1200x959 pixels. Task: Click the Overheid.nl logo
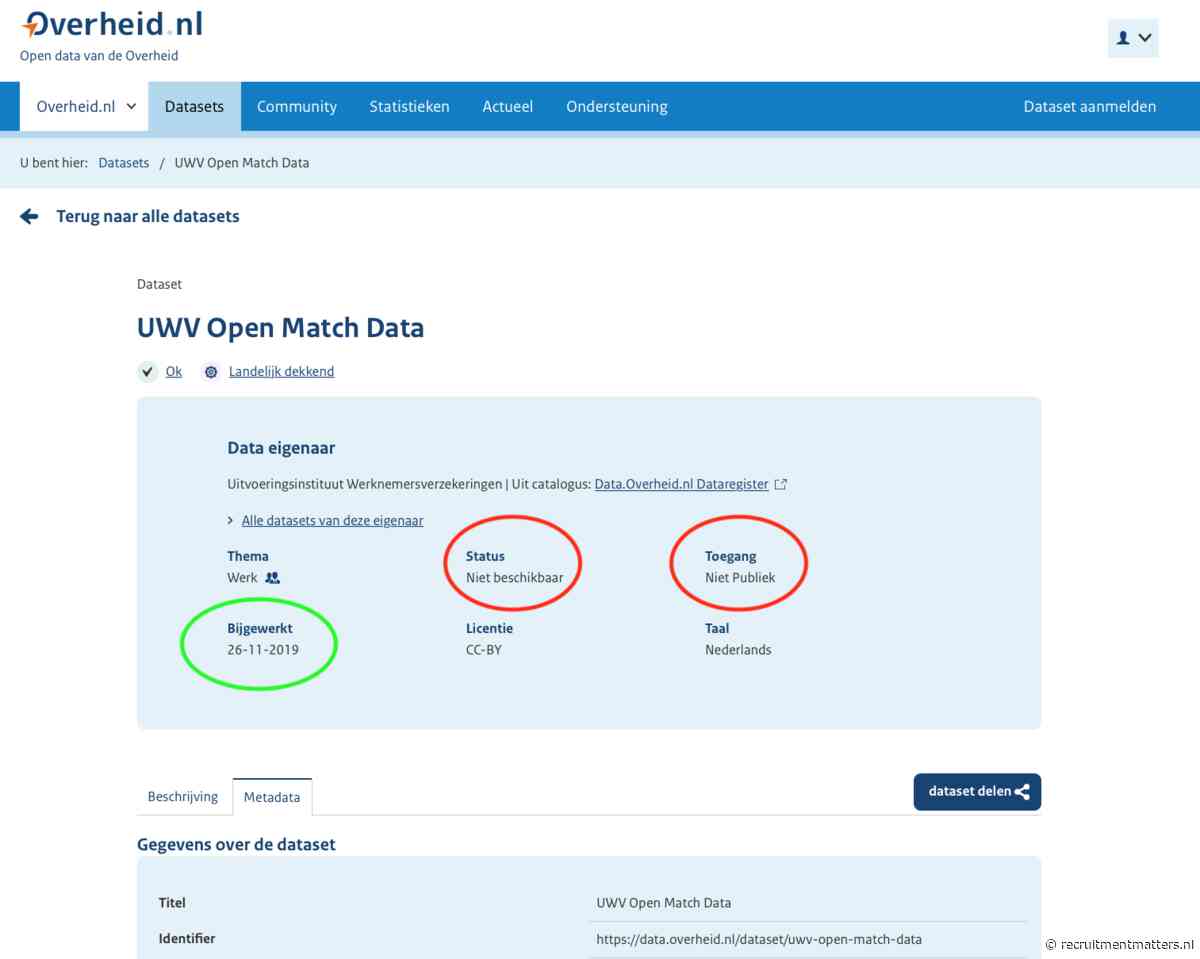coord(111,25)
